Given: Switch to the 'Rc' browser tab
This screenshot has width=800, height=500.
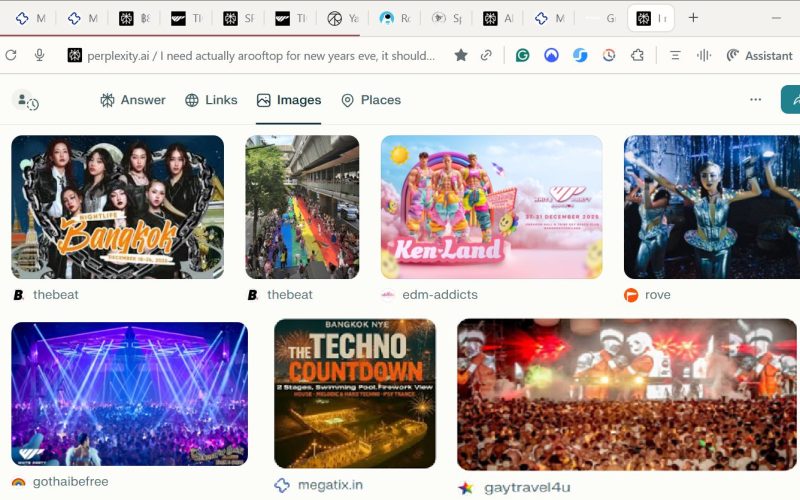Looking at the screenshot, I should tap(395, 18).
